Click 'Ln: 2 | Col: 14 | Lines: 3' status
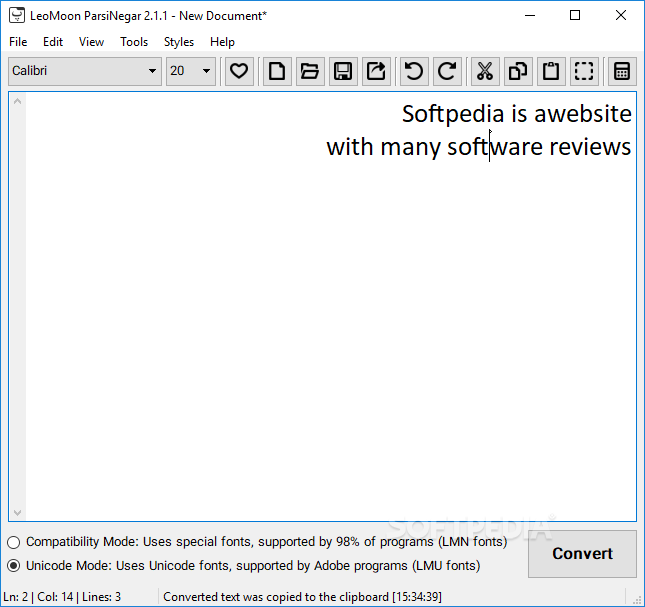The height and width of the screenshot is (607, 645). (62, 597)
